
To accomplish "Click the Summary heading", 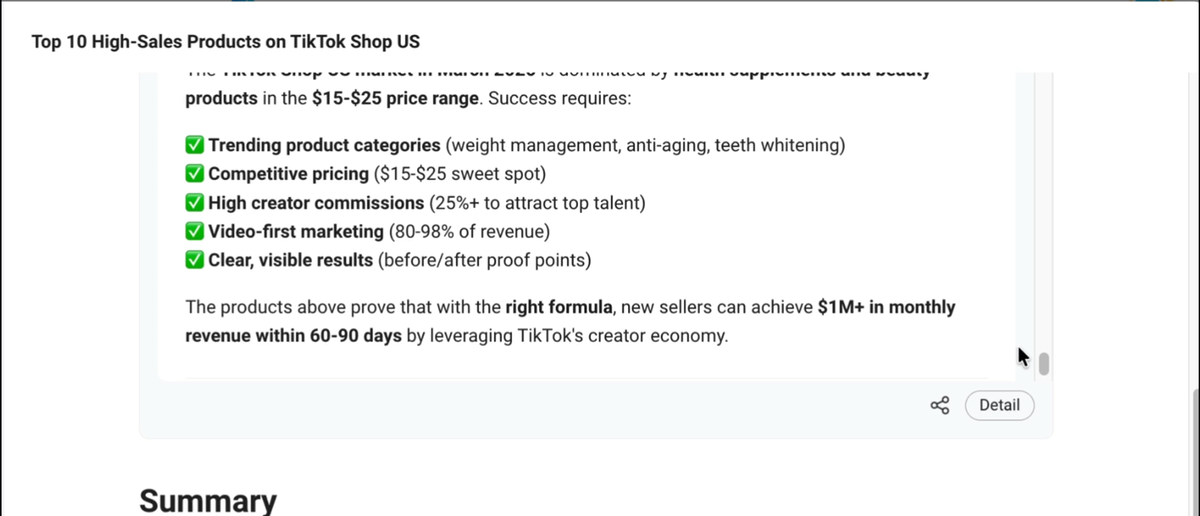I will click(208, 501).
